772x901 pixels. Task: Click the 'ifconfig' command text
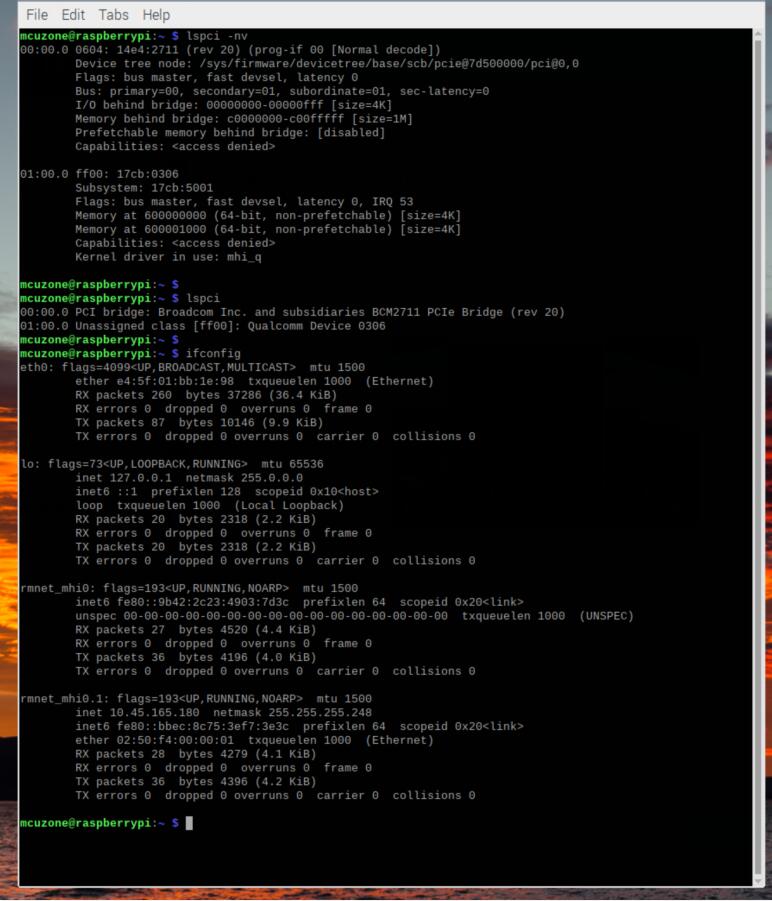click(213, 353)
